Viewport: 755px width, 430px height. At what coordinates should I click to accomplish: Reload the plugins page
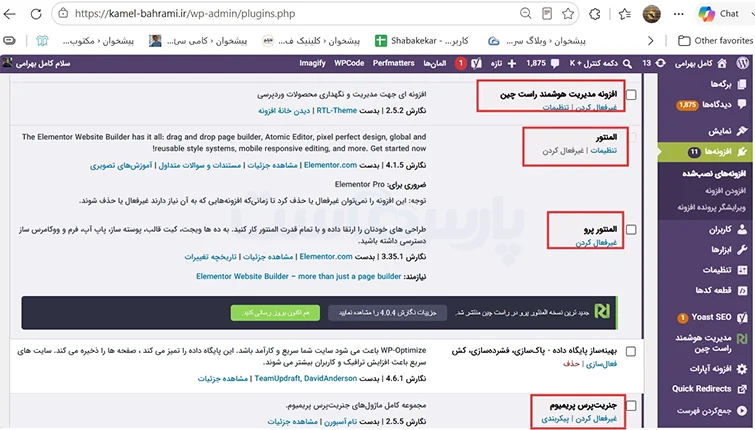tap(36, 14)
